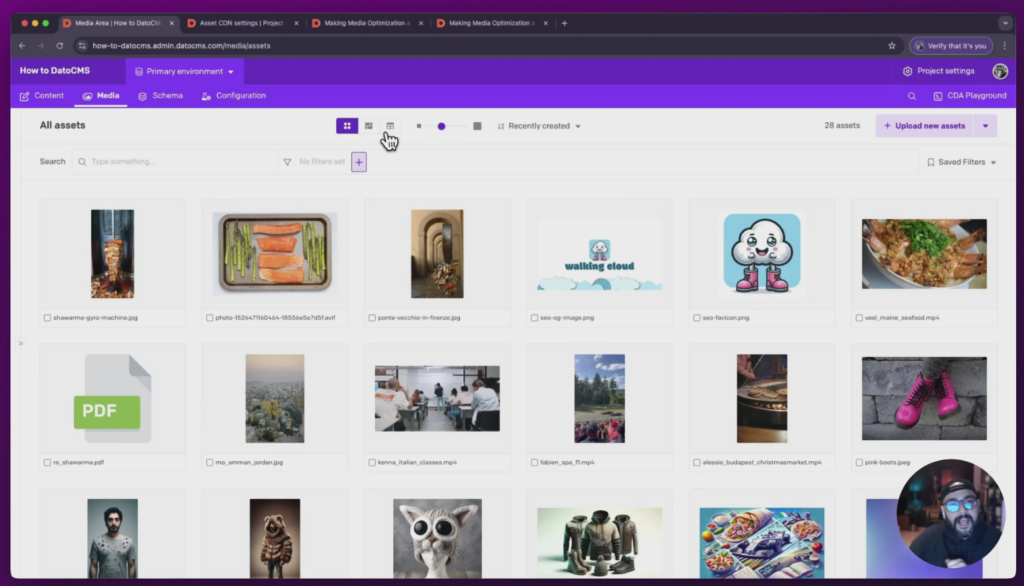Click the search magnifier in the purple navbar
1024x586 pixels.
(x=911, y=96)
